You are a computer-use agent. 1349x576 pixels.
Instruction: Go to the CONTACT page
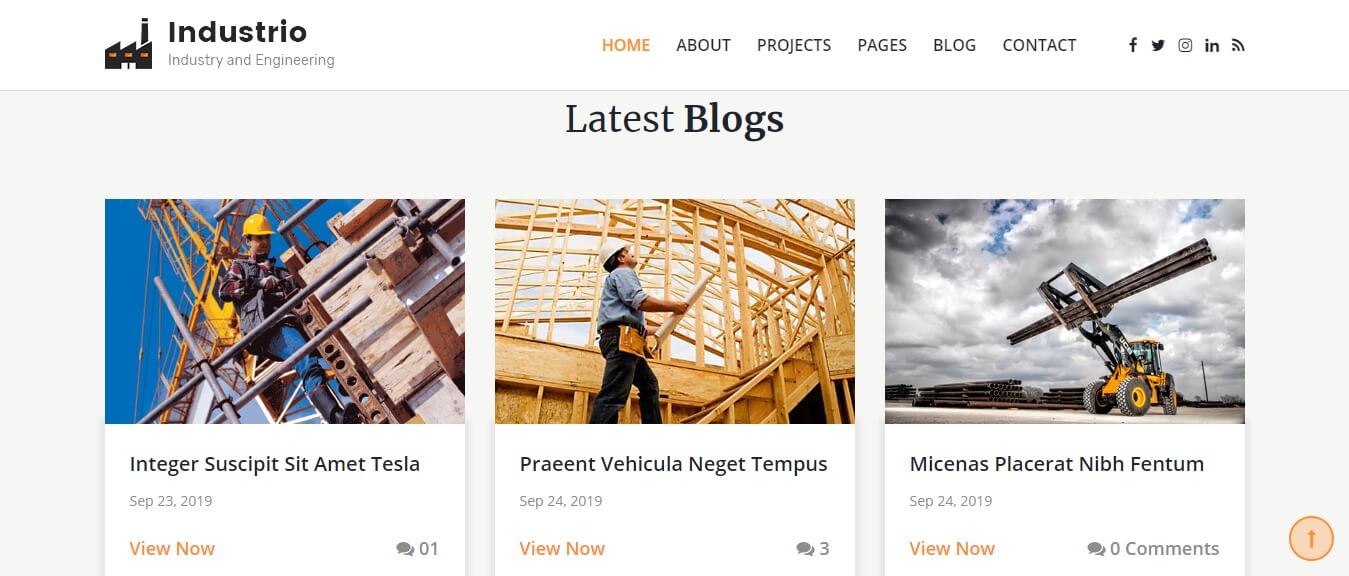pos(1039,45)
